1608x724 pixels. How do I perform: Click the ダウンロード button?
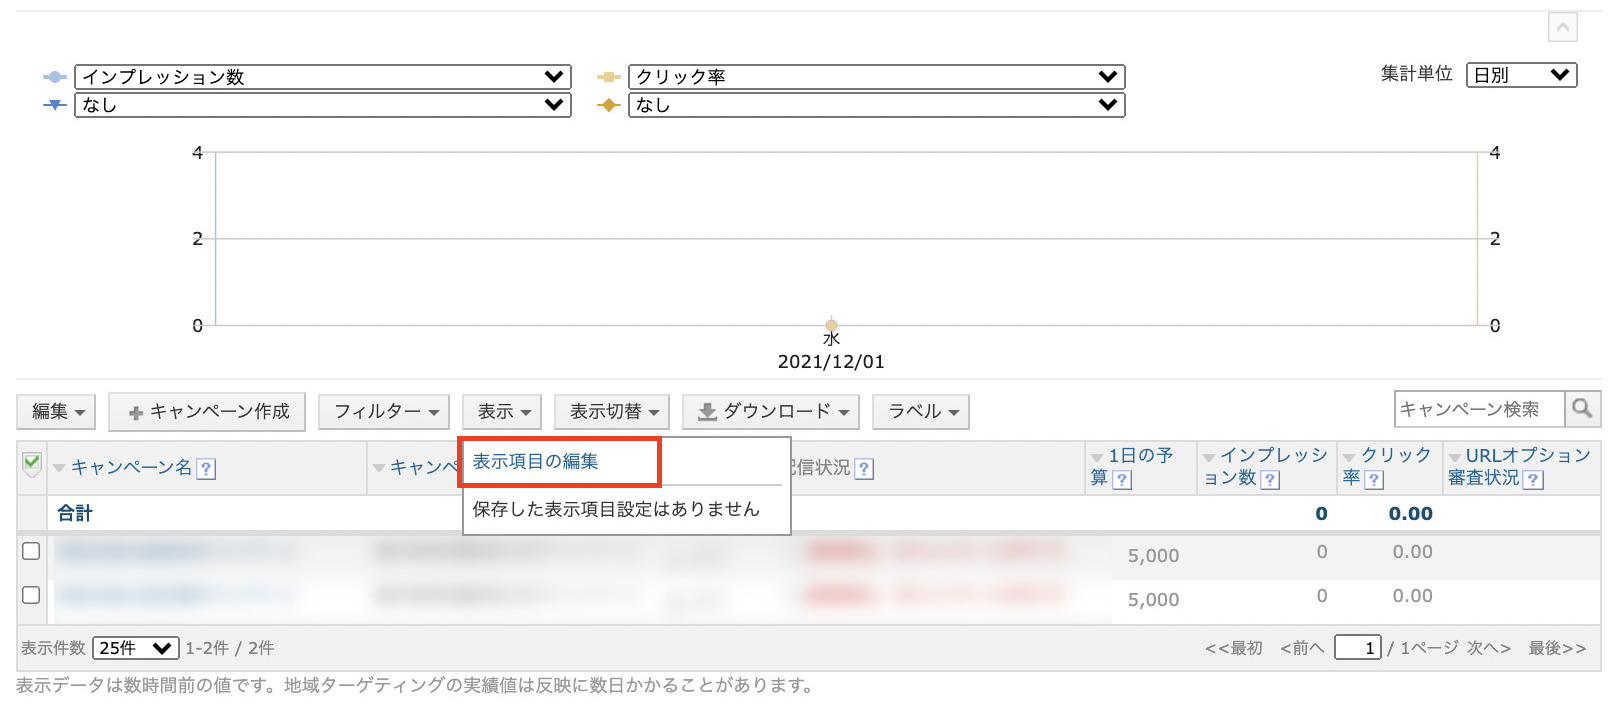(772, 412)
